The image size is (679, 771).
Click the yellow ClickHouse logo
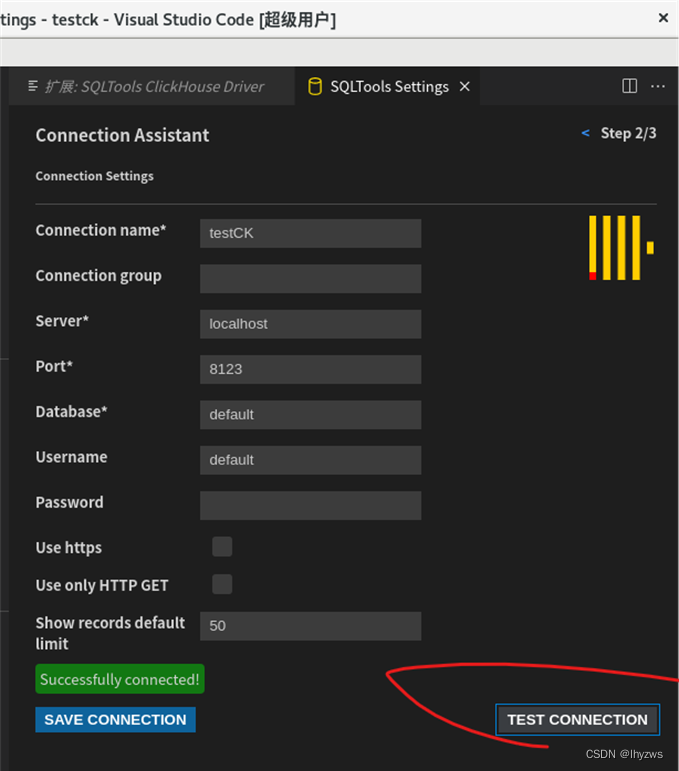click(x=621, y=248)
